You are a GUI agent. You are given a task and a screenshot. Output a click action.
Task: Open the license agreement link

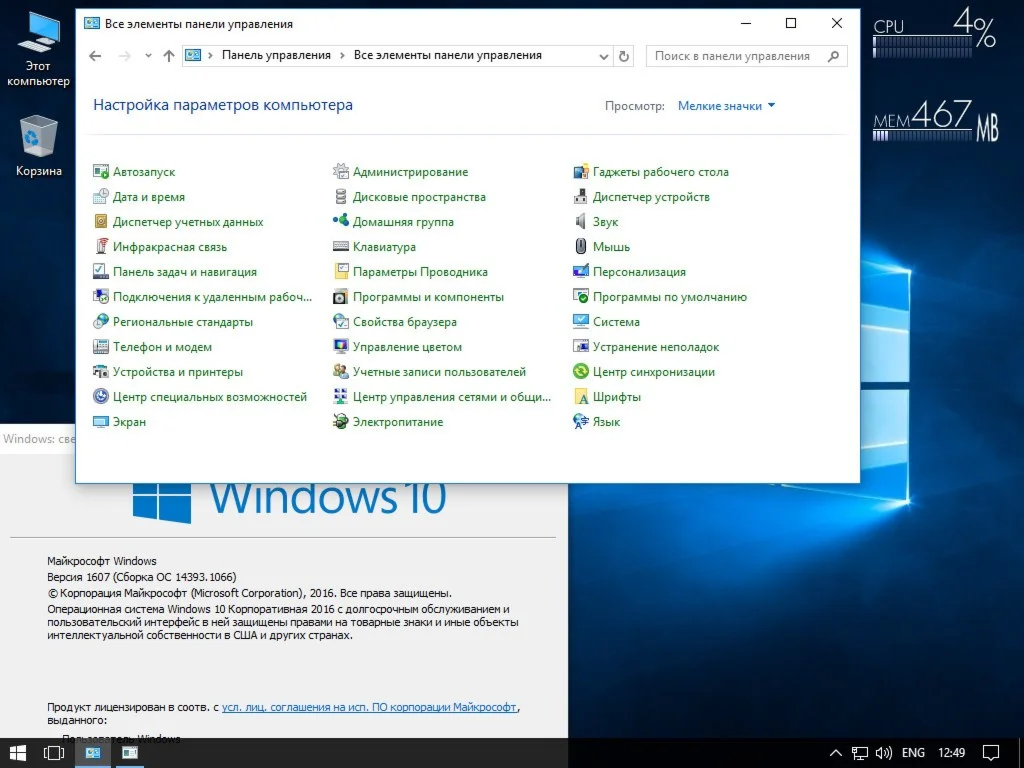pyautogui.click(x=369, y=707)
